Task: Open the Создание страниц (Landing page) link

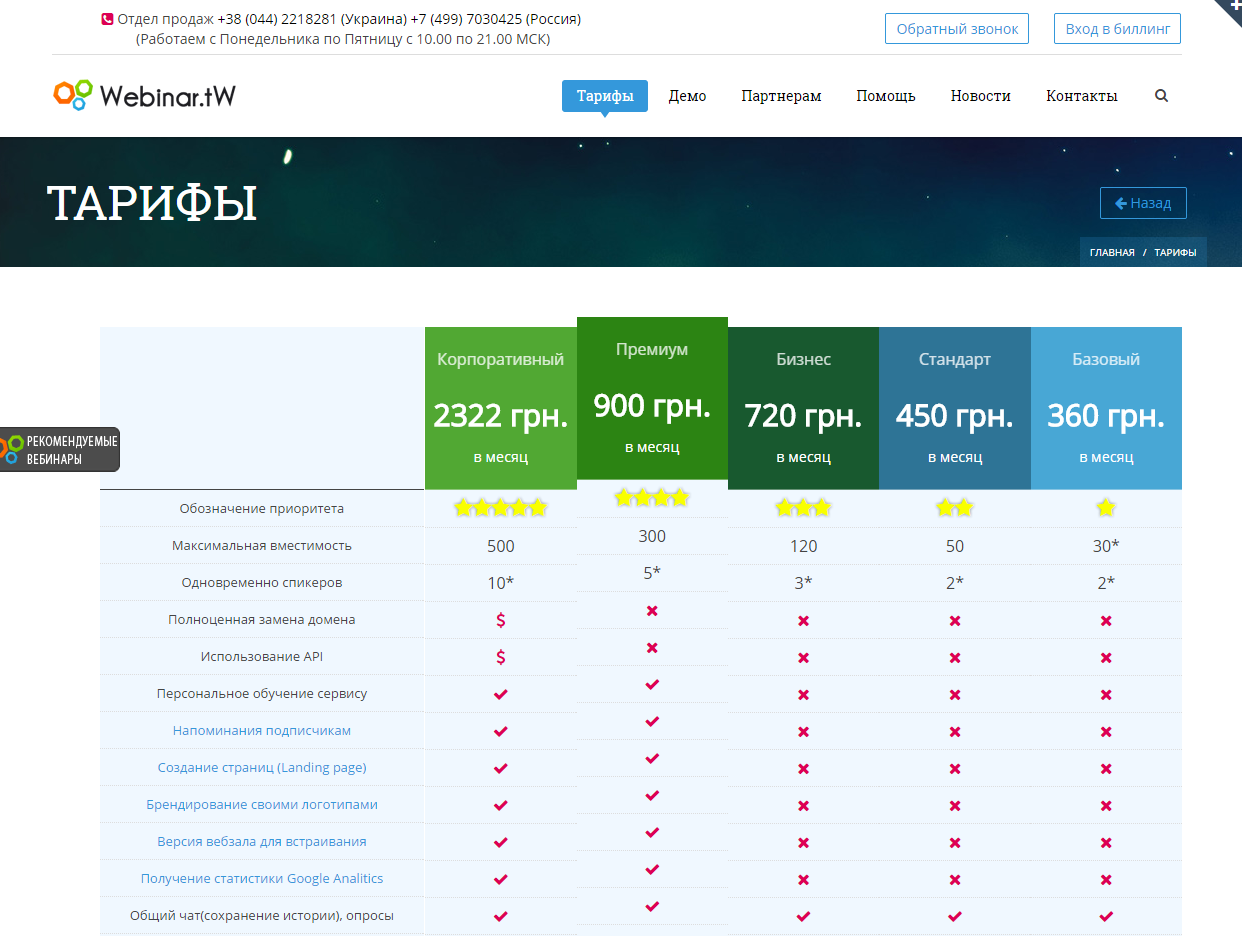Action: tap(262, 767)
